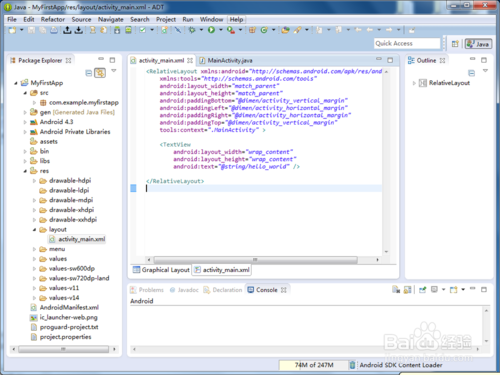Click garbage collector trash icon in status bar
The width and height of the screenshot is (500, 375).
click(352, 365)
